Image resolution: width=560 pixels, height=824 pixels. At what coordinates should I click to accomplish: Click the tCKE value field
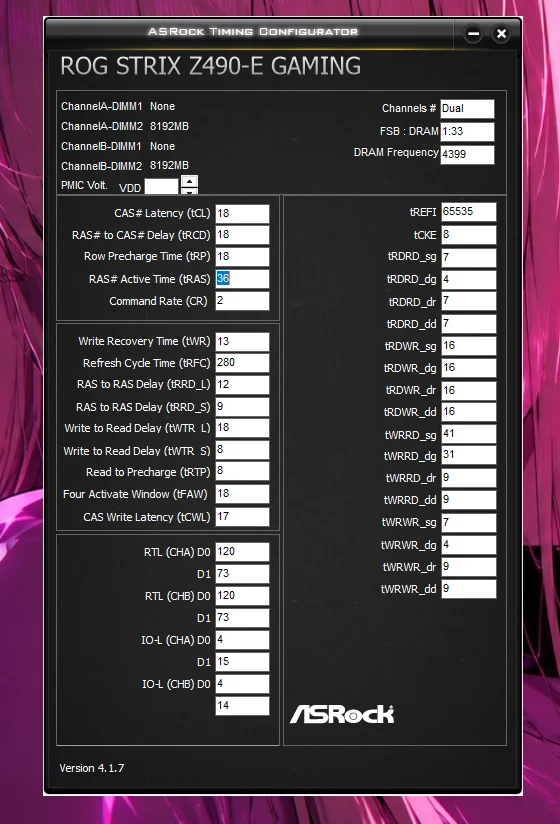[x=468, y=235]
